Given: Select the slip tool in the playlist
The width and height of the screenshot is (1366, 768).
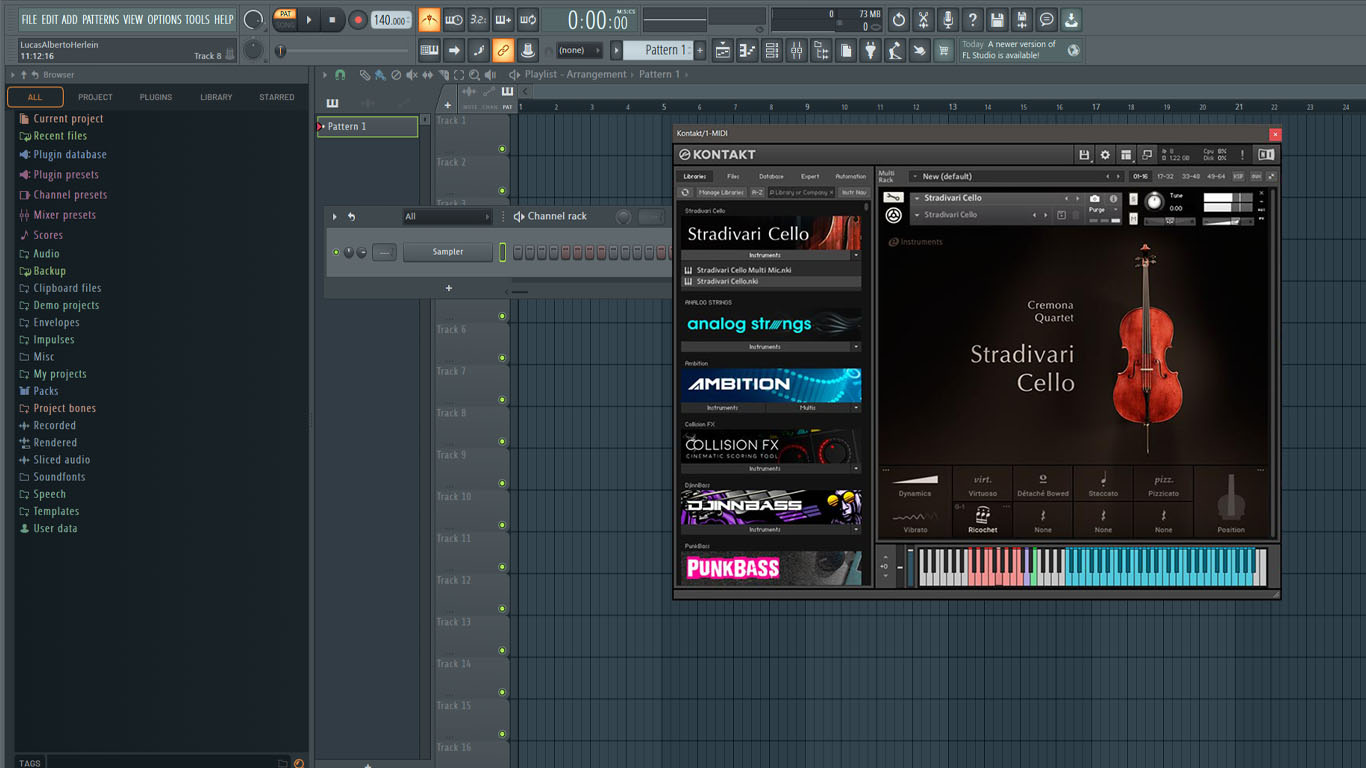Looking at the screenshot, I should [x=428, y=75].
